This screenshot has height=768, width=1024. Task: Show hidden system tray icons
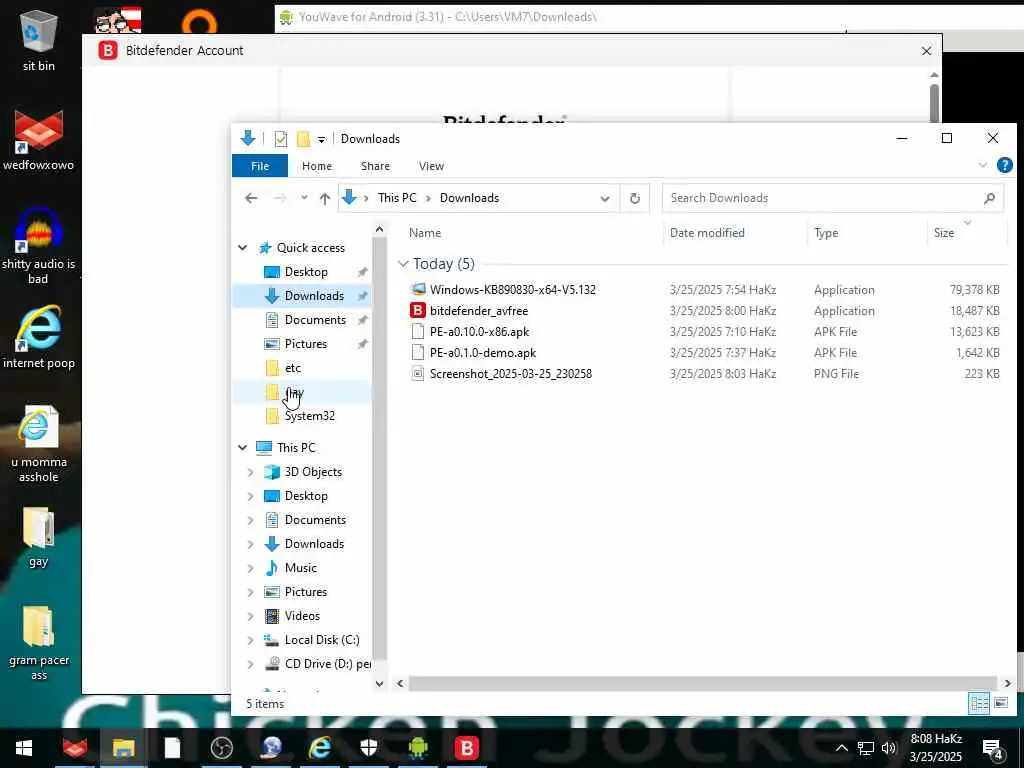(x=842, y=748)
